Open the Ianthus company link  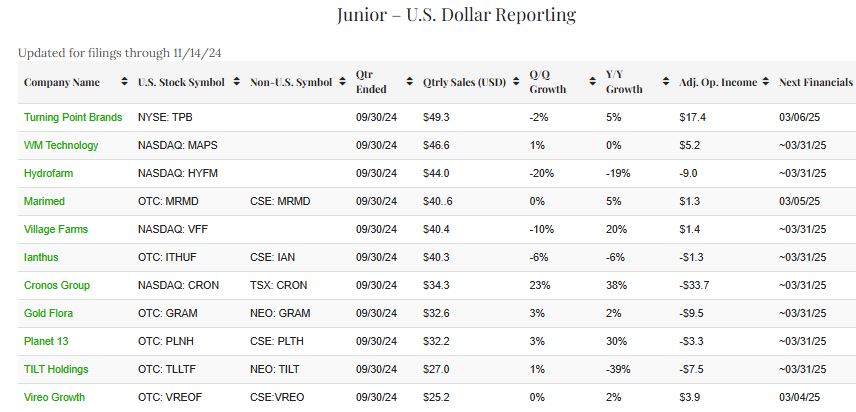click(x=43, y=257)
